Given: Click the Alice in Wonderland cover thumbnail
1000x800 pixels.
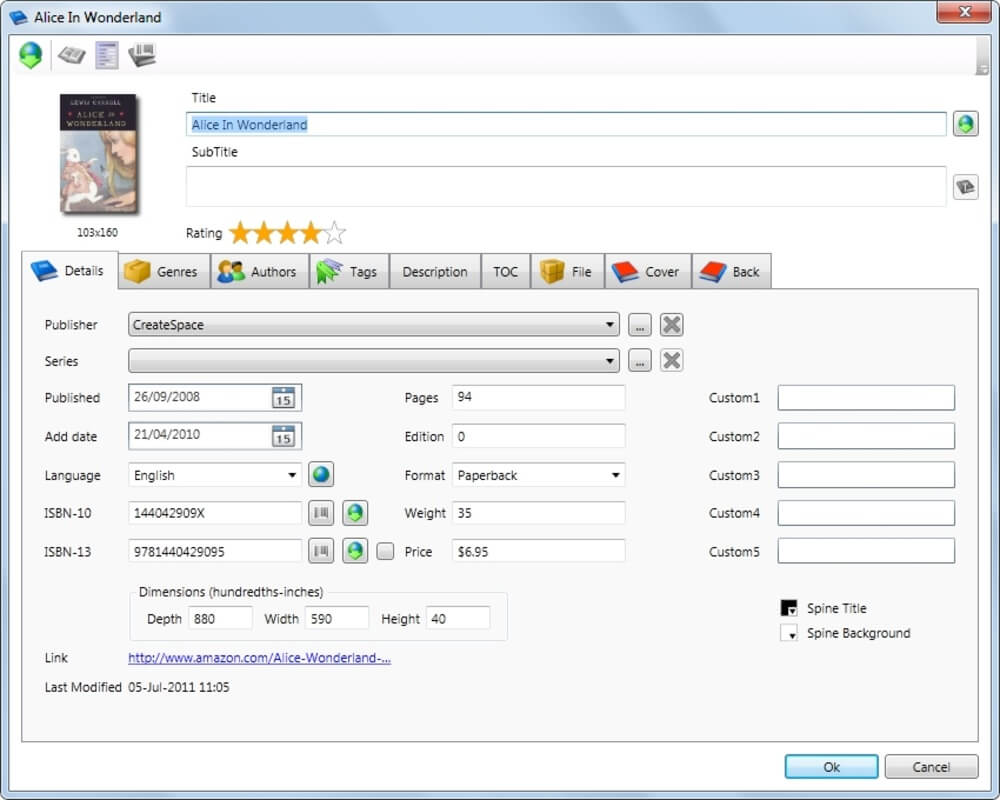Looking at the screenshot, I should [98, 153].
